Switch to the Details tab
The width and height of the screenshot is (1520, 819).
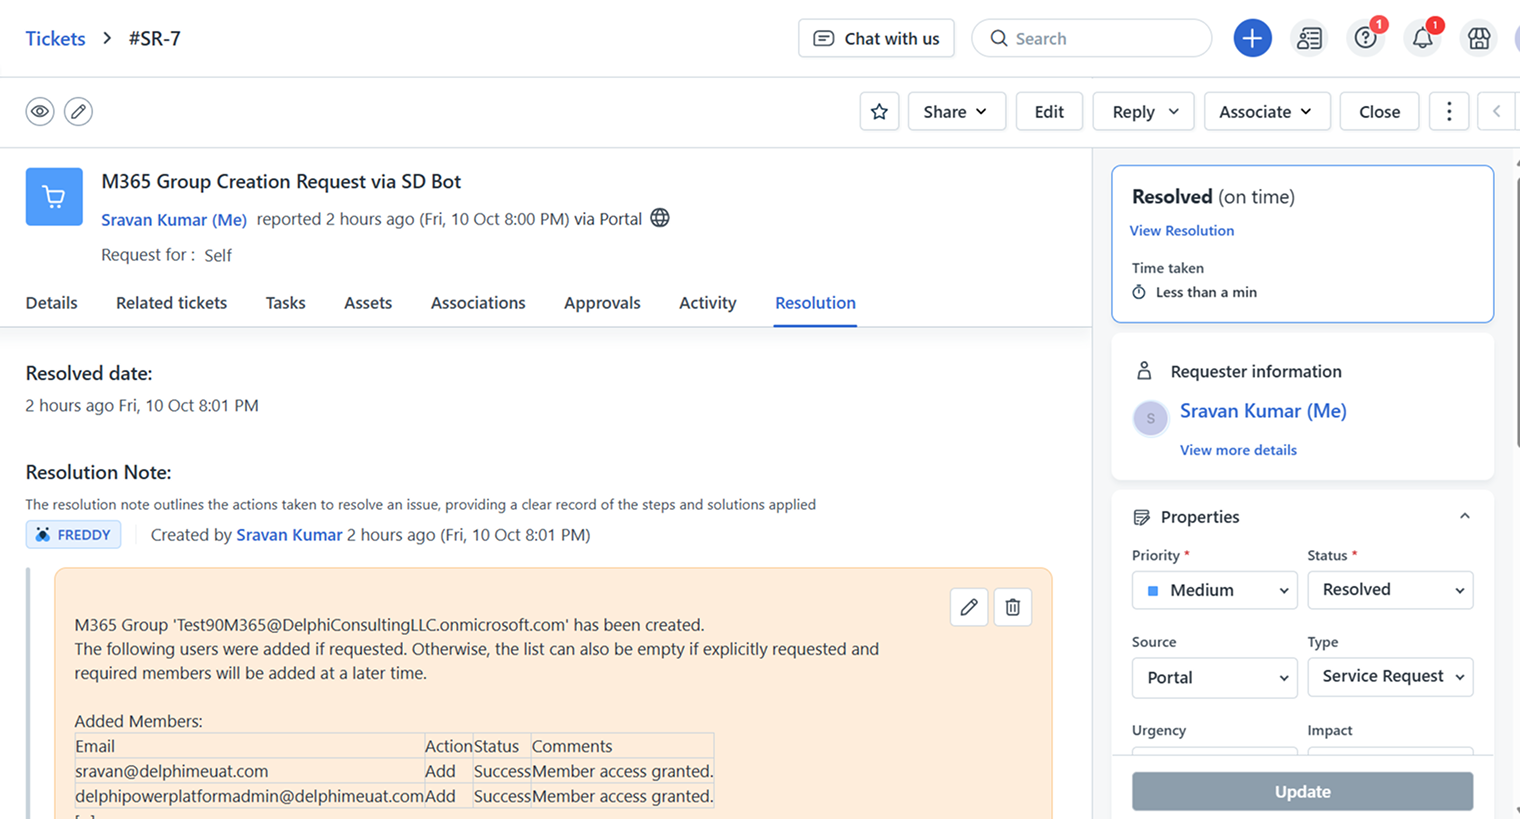(x=51, y=303)
